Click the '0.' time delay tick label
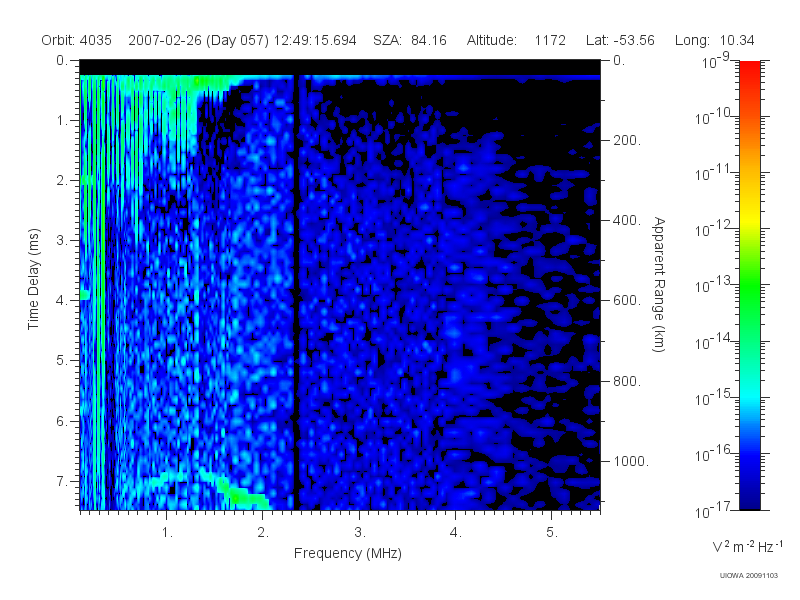800x600 pixels. coord(62,61)
